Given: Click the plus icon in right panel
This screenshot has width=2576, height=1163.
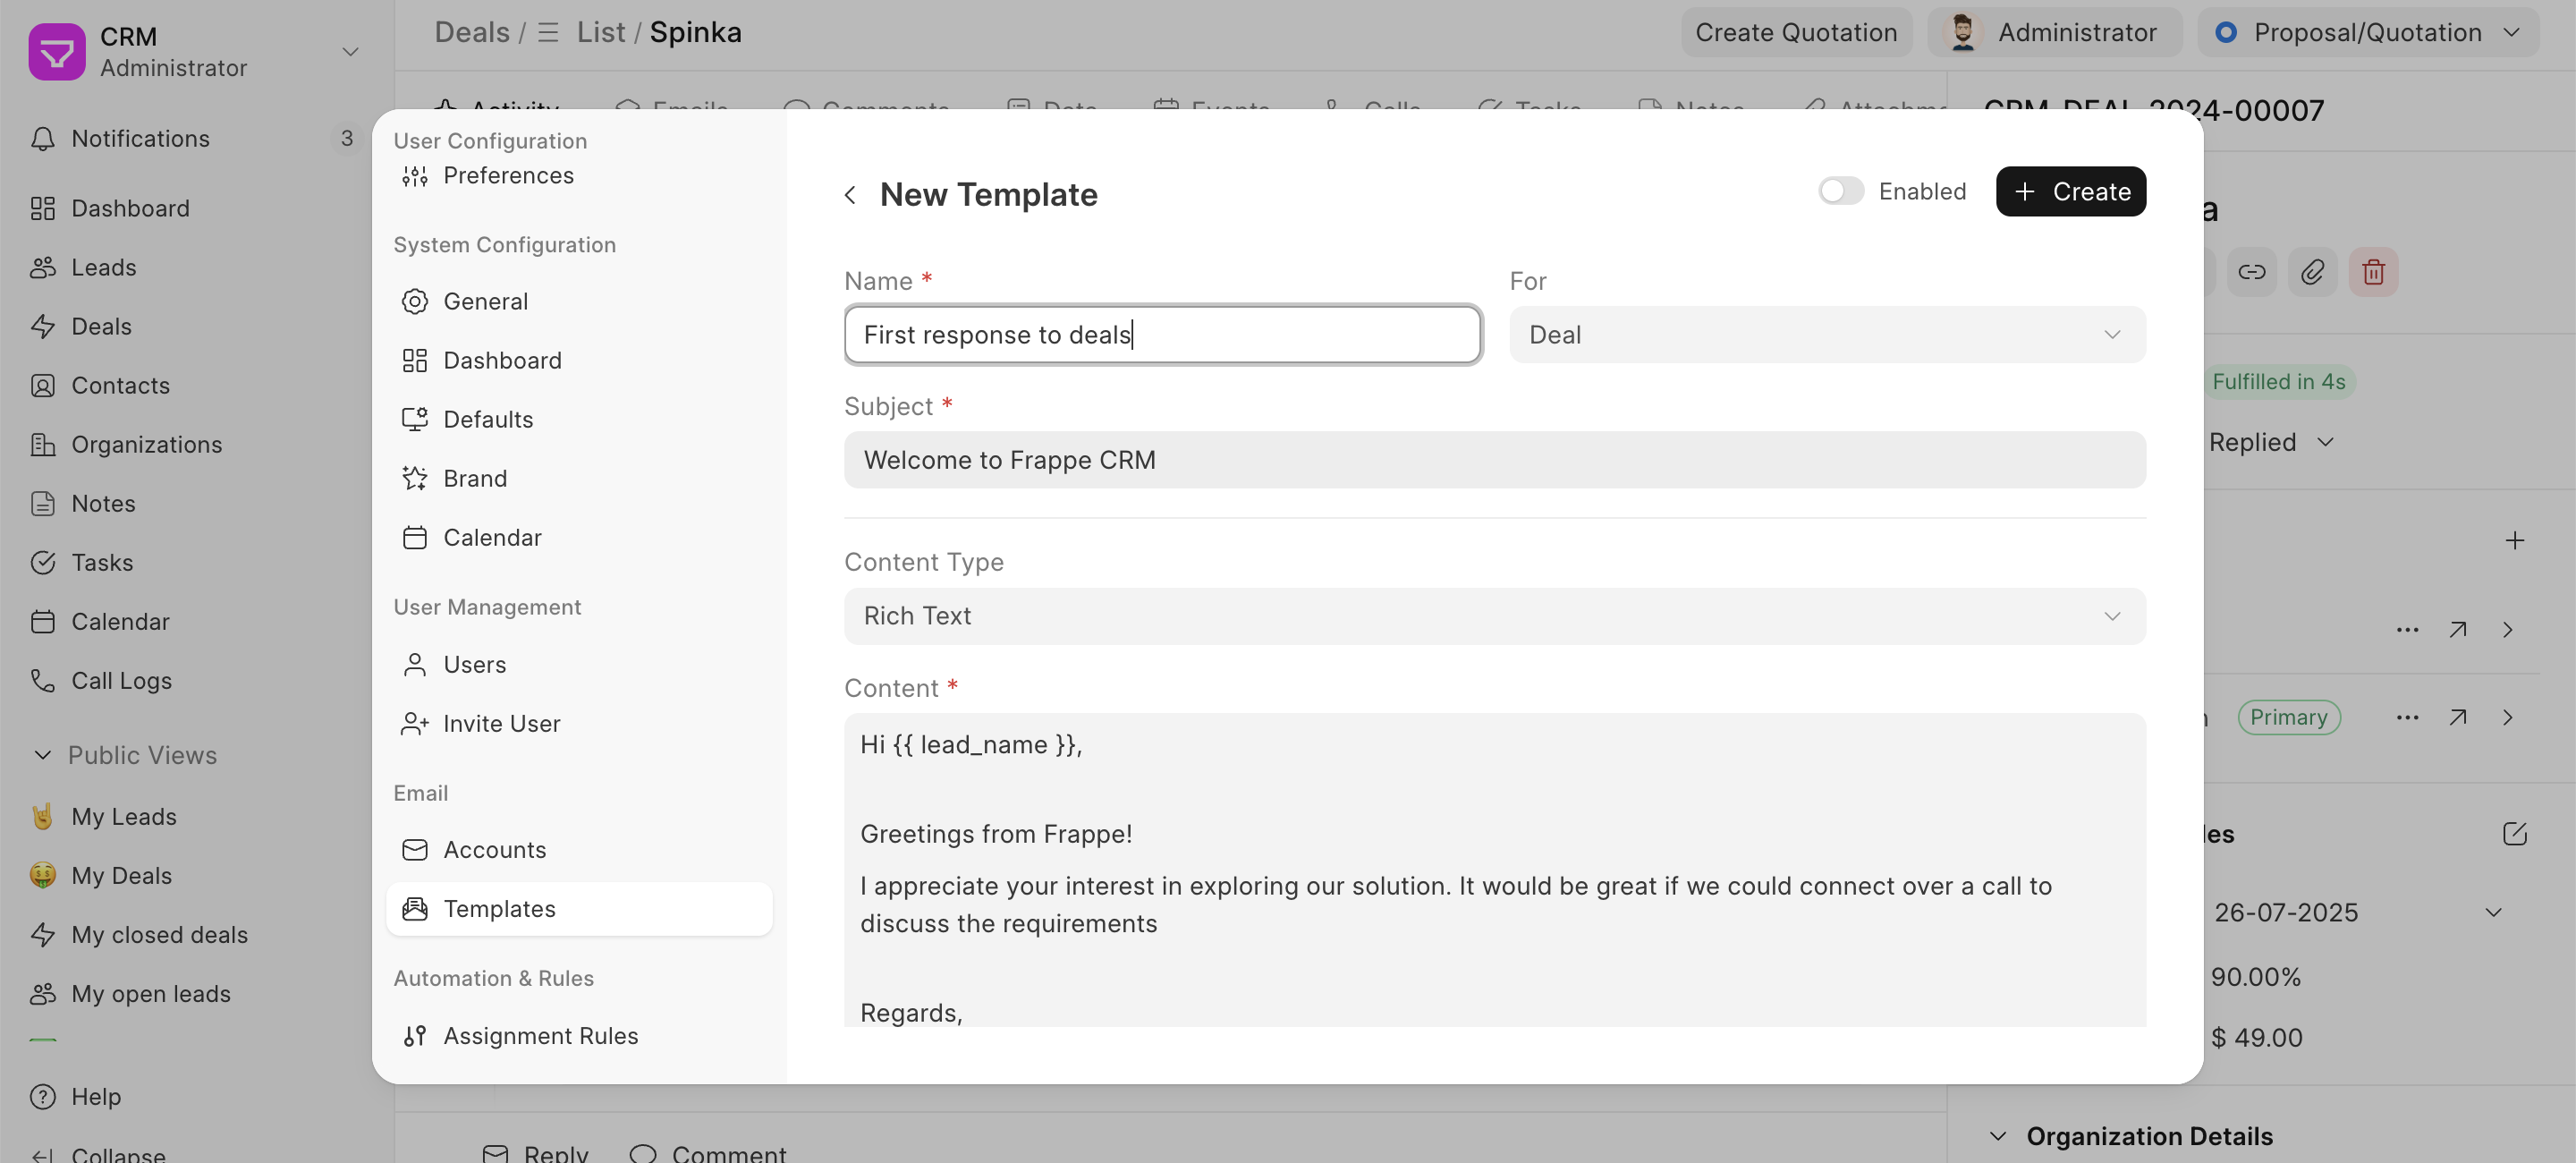Looking at the screenshot, I should tap(2514, 540).
